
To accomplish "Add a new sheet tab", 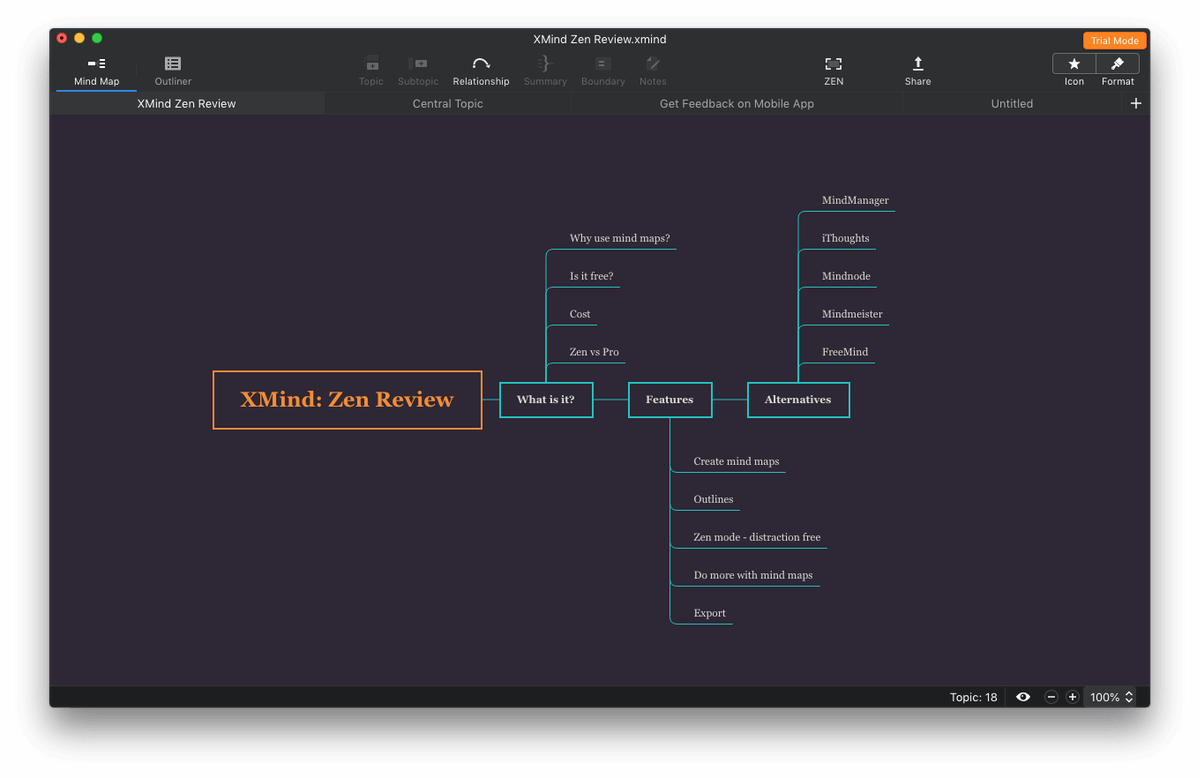I will 1135,103.
